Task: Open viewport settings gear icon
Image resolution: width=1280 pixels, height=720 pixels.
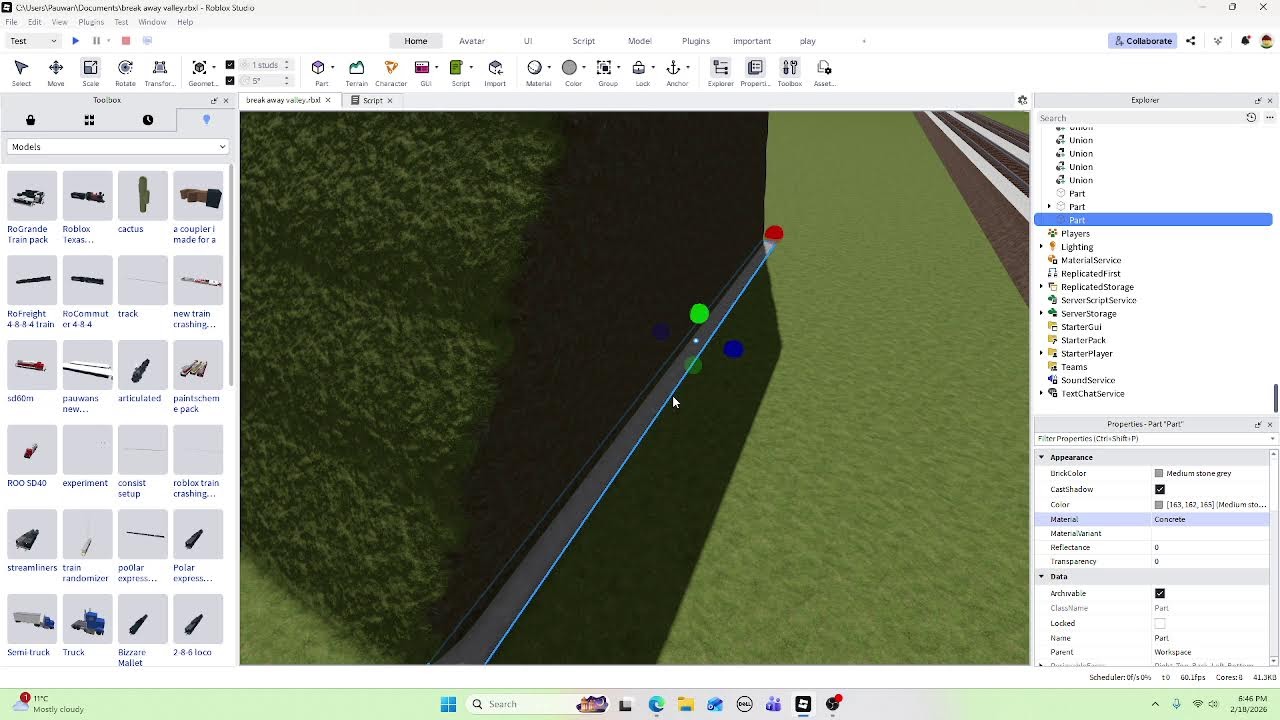Action: (1022, 100)
